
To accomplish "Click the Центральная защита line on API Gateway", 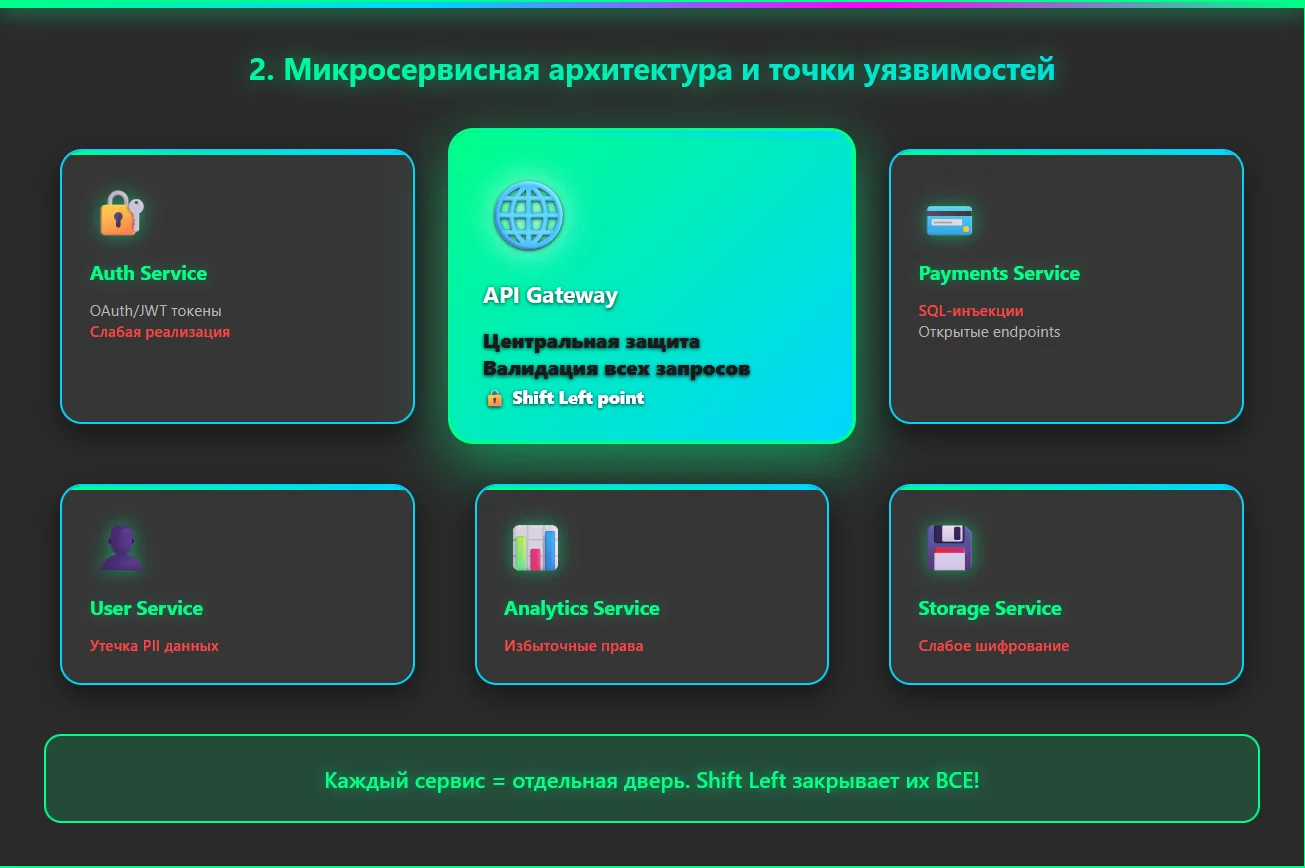I will [x=592, y=341].
